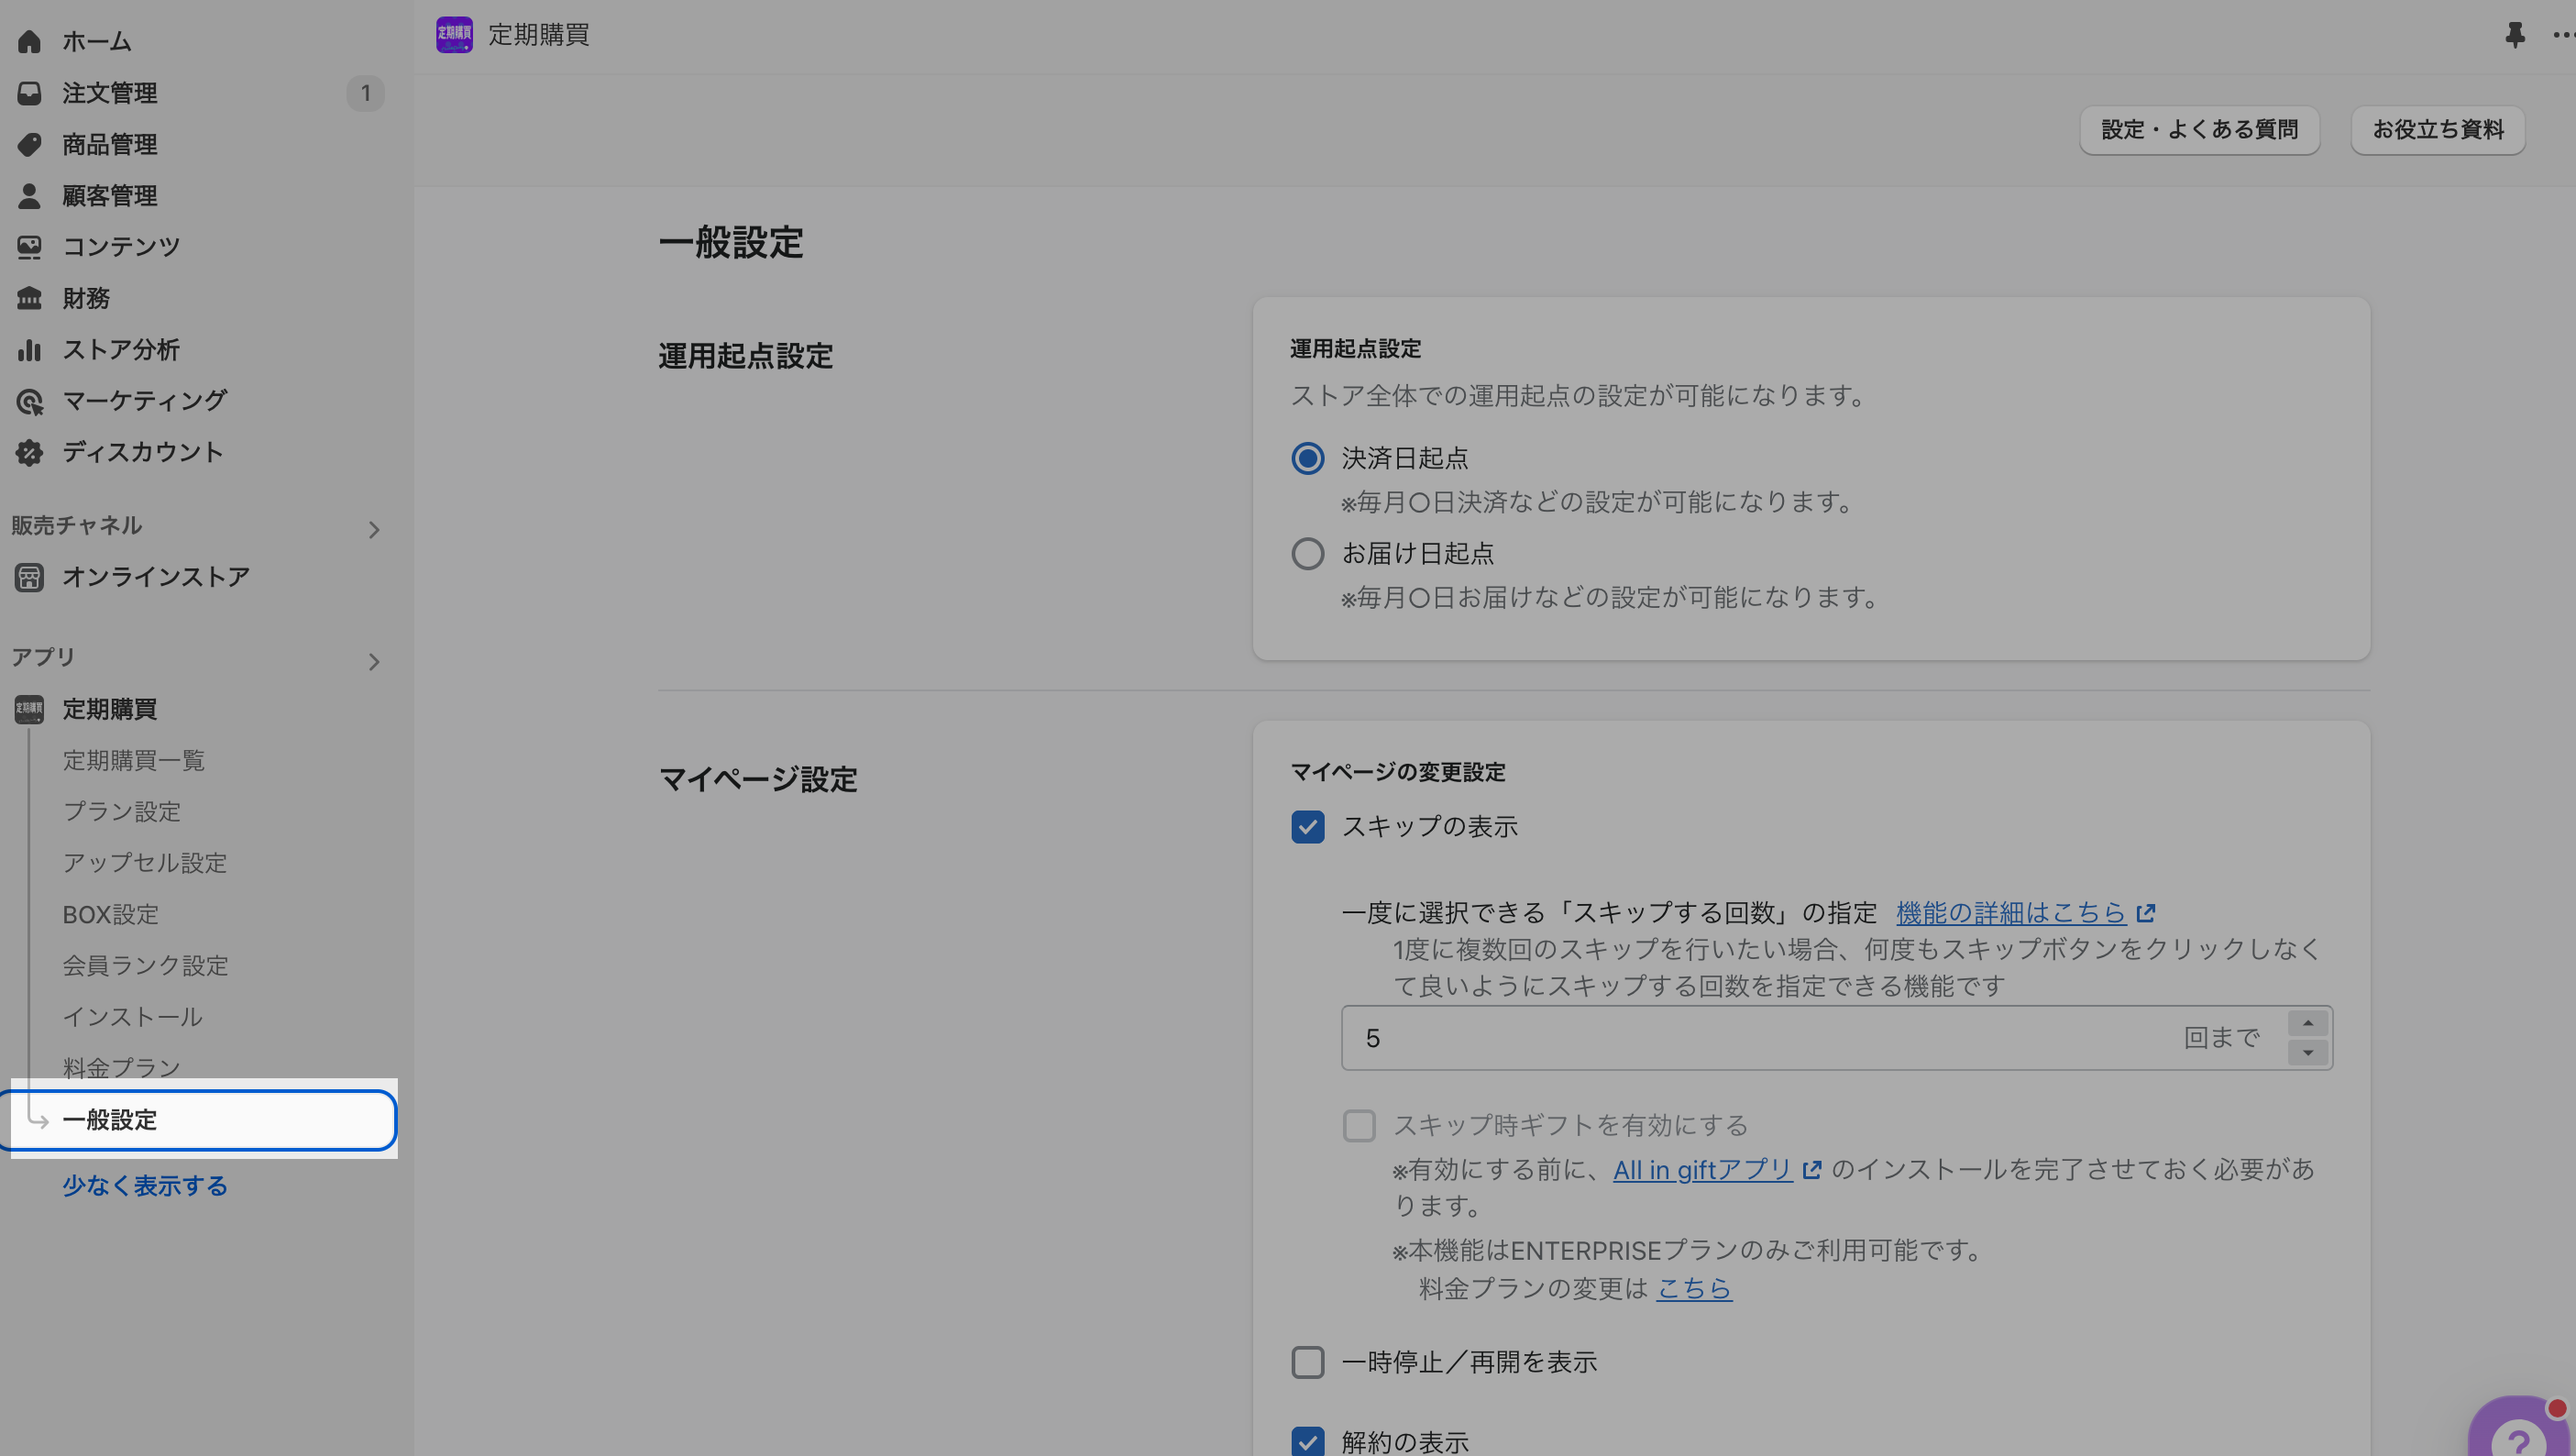Open 機能の詳細はこちら link

tap(2011, 913)
